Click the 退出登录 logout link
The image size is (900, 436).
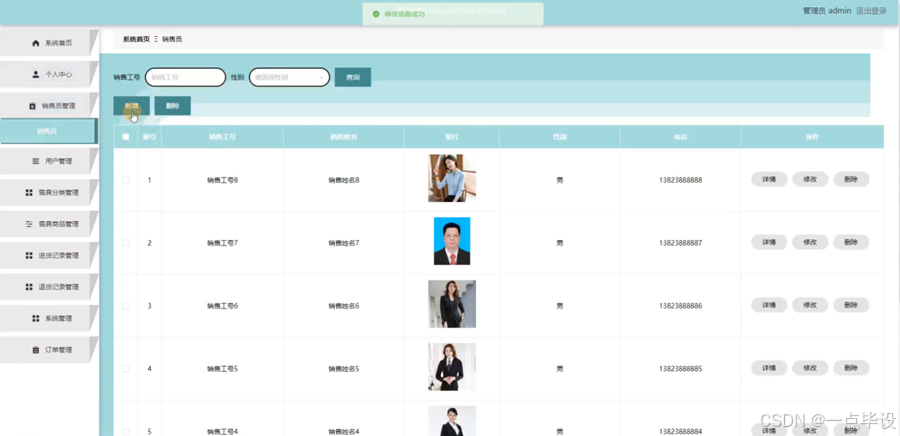pyautogui.click(x=871, y=11)
